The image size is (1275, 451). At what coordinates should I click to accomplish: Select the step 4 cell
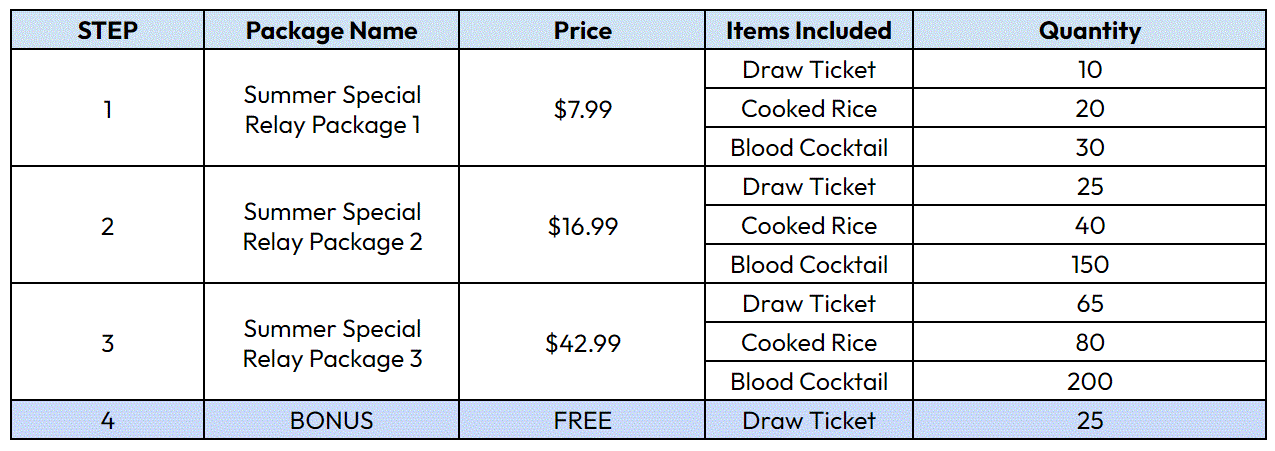point(108,421)
